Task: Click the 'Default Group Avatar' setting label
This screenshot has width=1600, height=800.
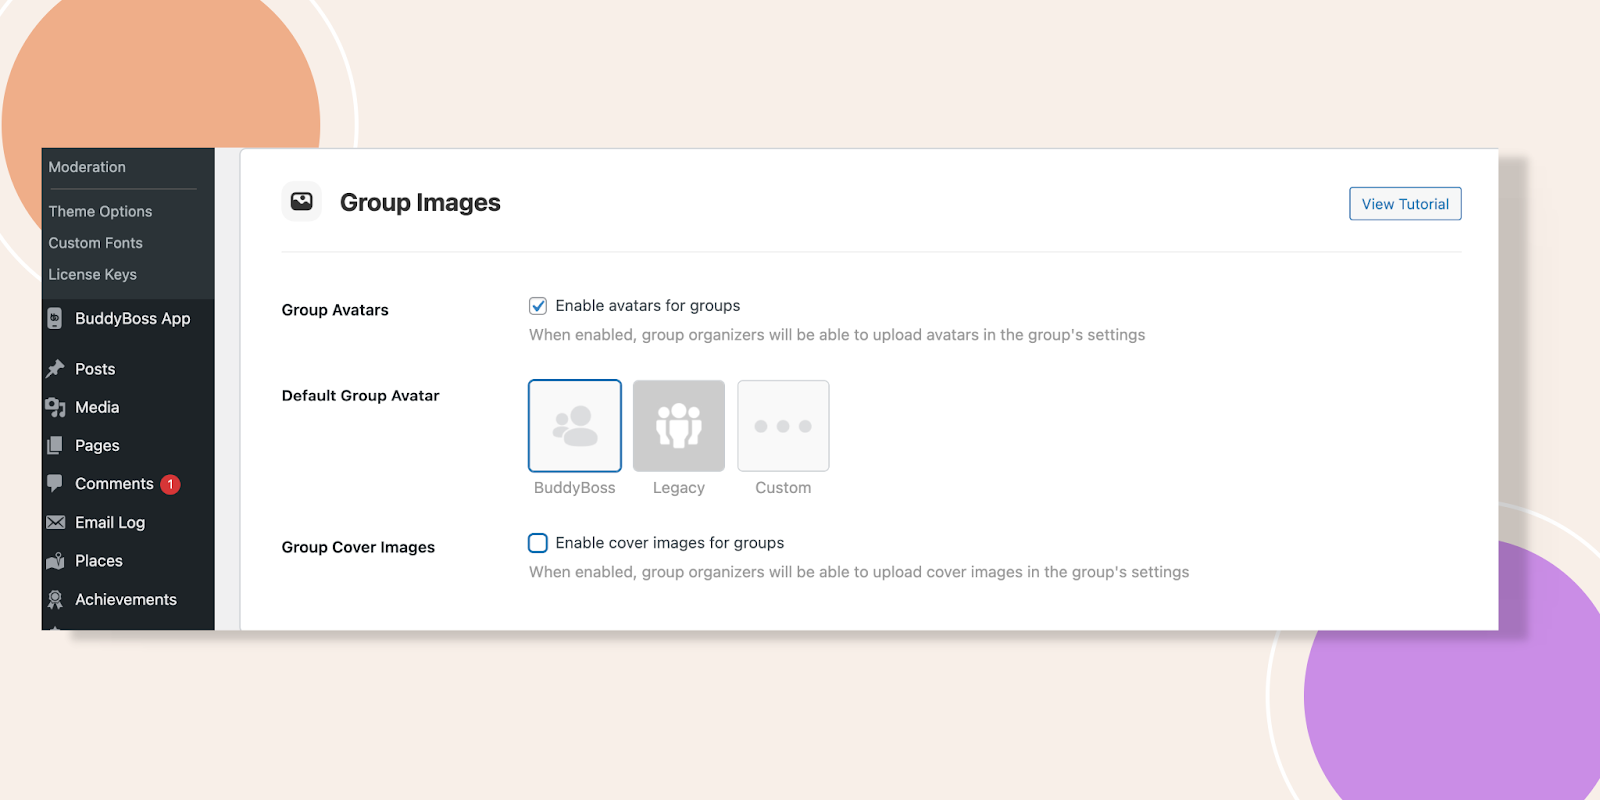Action: click(361, 396)
